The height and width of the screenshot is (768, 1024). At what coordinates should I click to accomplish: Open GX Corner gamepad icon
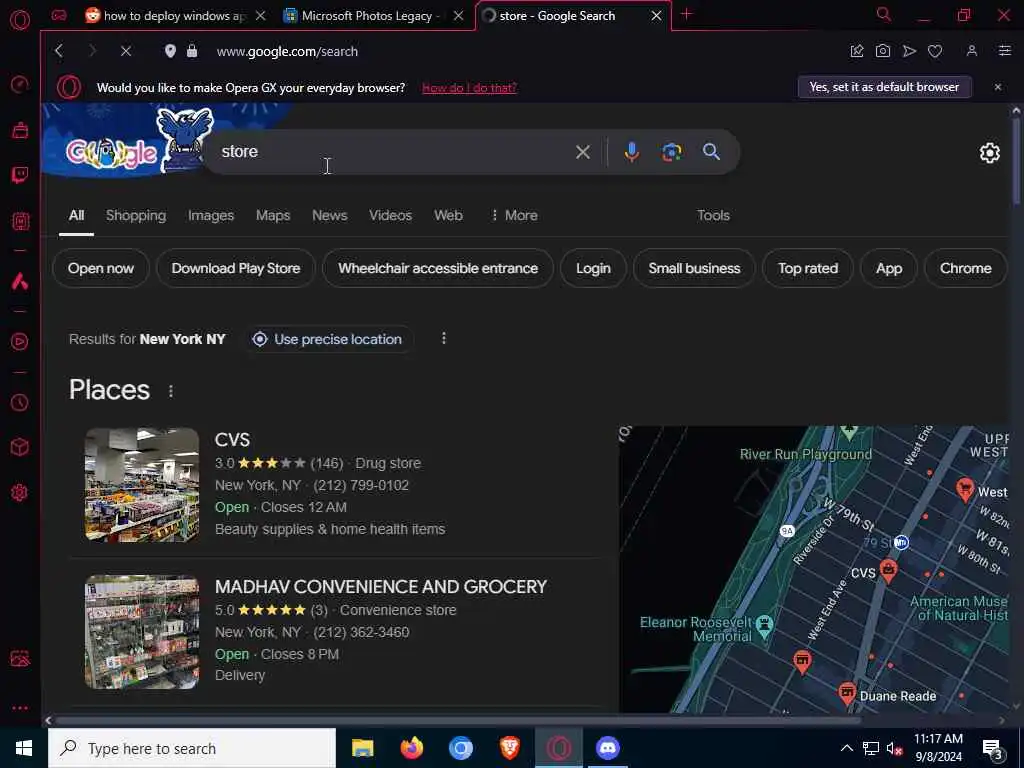click(59, 15)
